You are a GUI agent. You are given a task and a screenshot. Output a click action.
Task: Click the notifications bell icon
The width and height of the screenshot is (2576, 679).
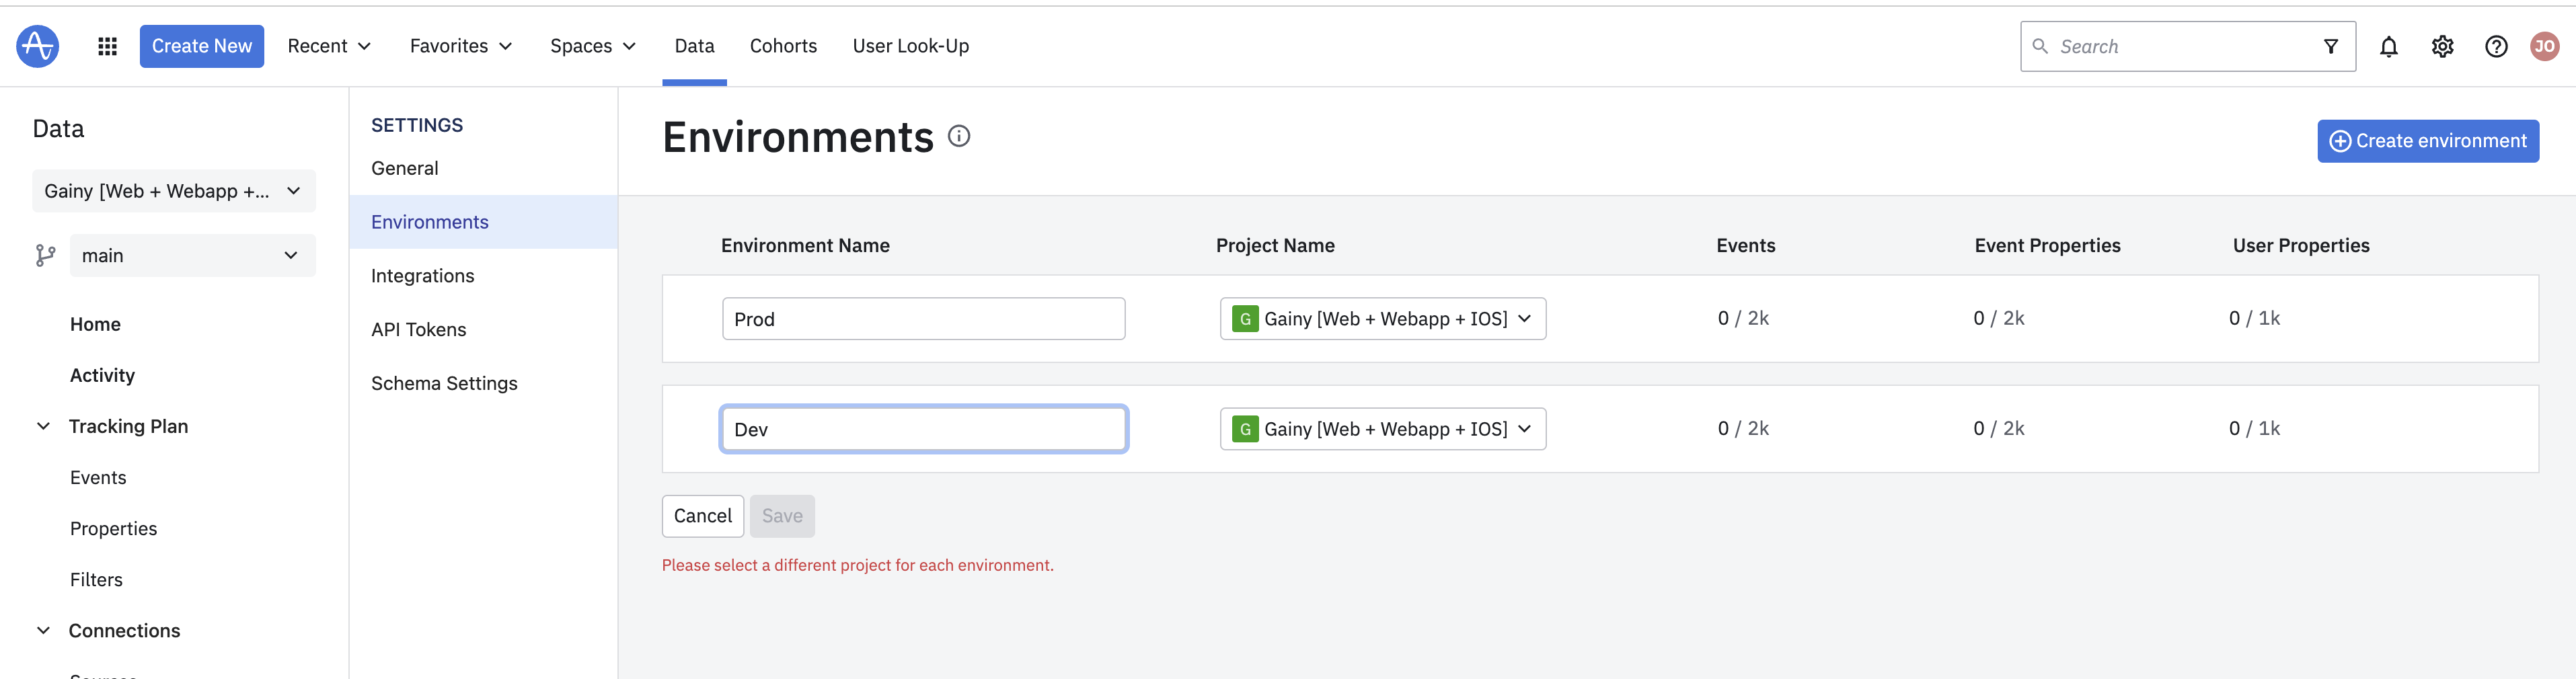tap(2388, 47)
